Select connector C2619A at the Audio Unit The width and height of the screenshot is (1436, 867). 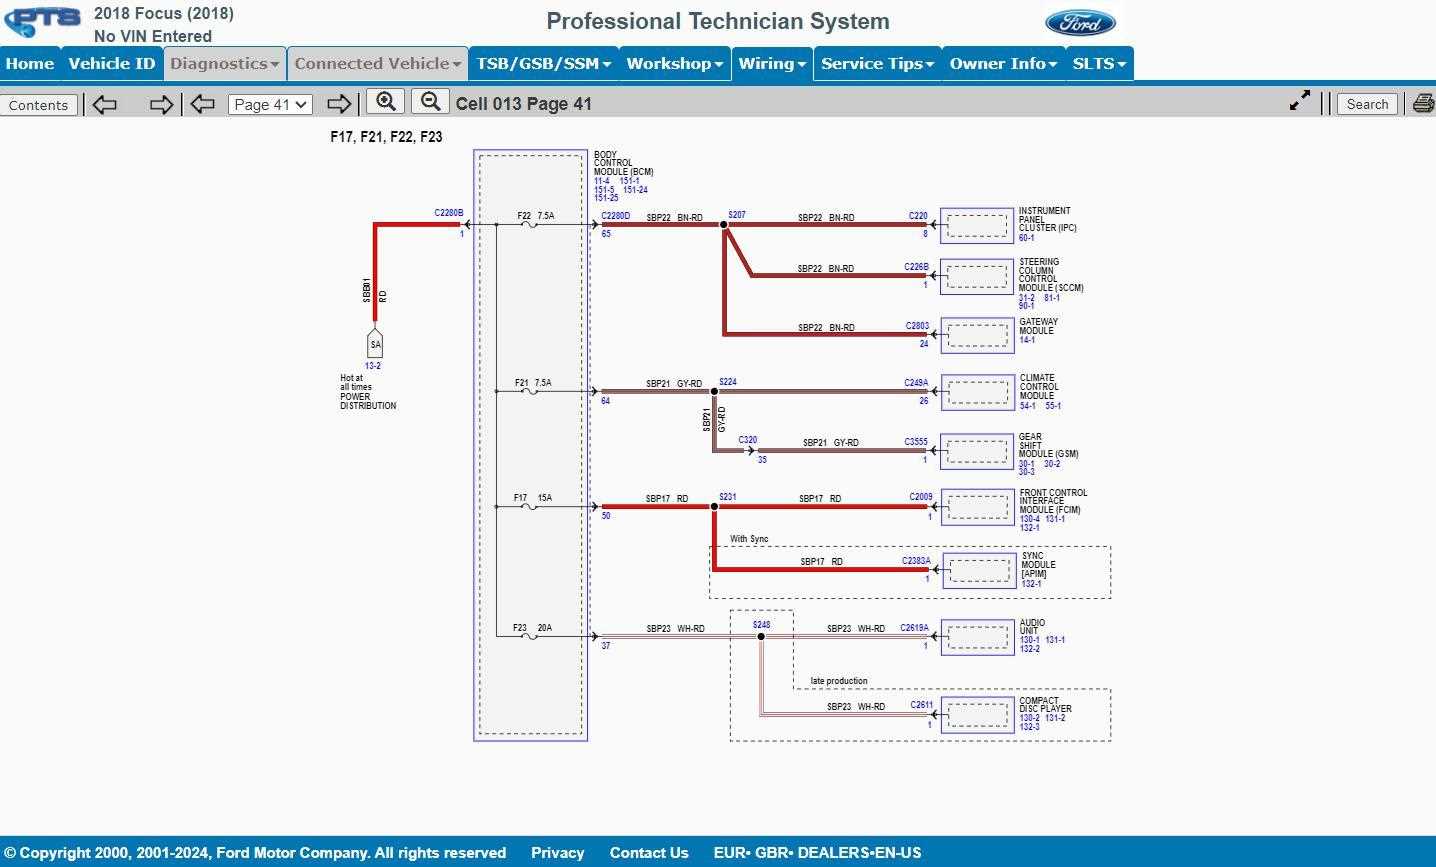tap(914, 628)
